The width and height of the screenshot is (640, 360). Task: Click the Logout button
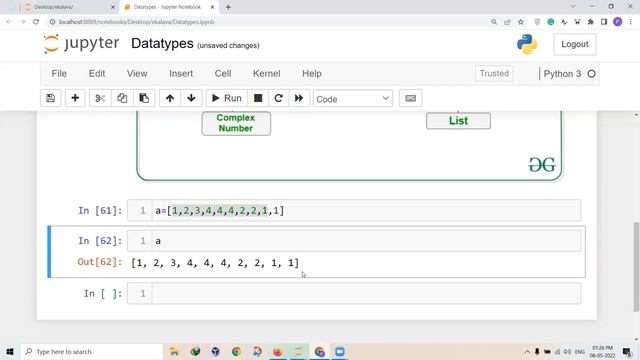click(x=575, y=44)
